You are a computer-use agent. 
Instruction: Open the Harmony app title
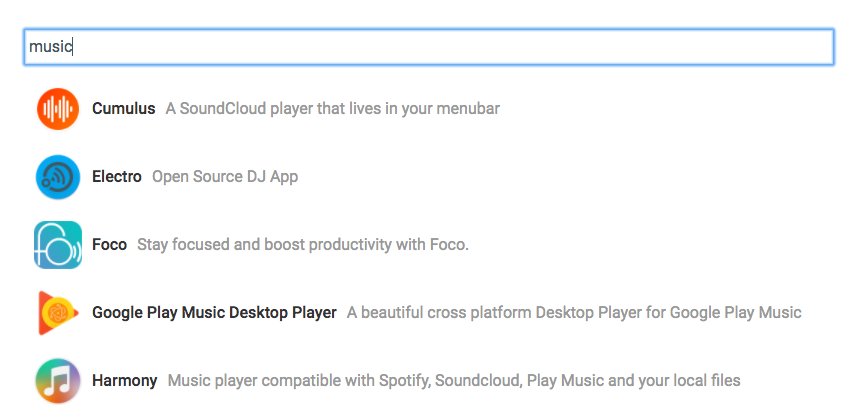tap(125, 380)
